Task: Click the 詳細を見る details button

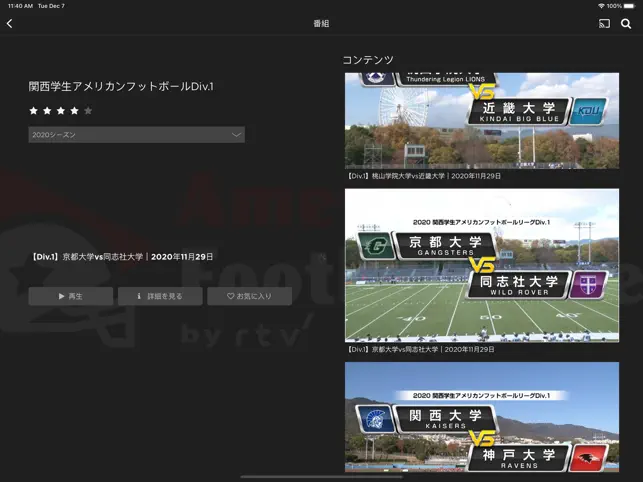Action: tap(160, 296)
